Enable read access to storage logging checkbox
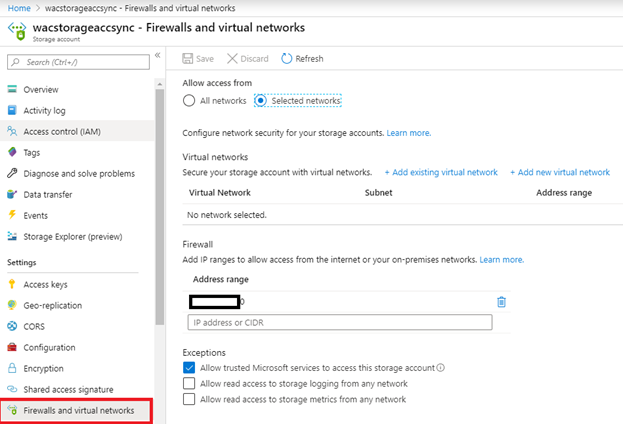 coord(189,383)
